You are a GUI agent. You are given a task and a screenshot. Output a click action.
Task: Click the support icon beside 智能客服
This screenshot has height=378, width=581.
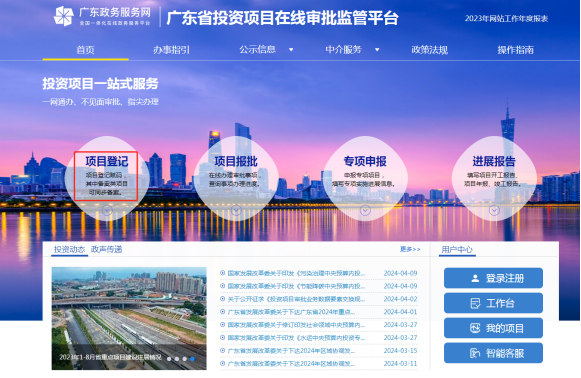click(475, 353)
